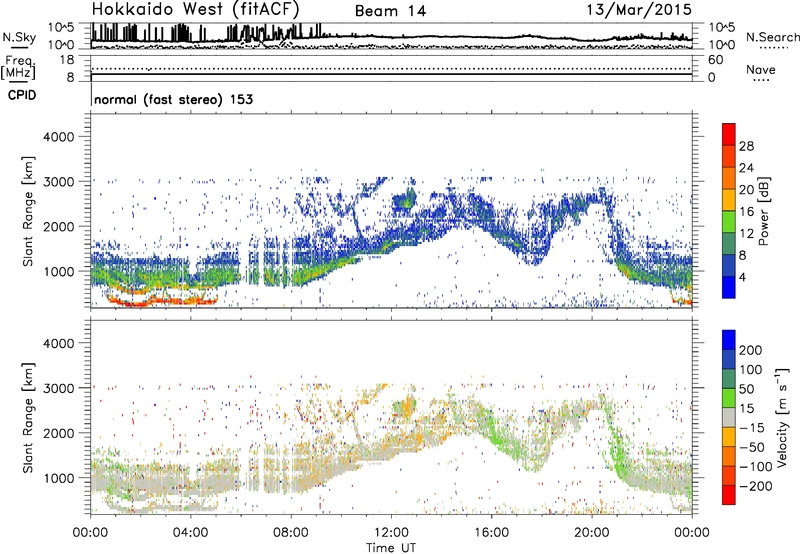Click the '60' Nave axis tick
This screenshot has height=554, width=800.
coord(716,60)
